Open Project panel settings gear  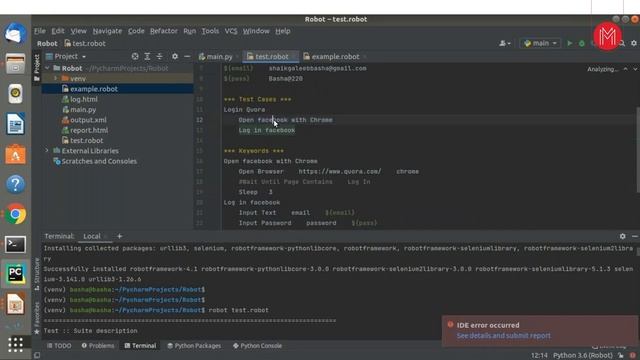(175, 56)
